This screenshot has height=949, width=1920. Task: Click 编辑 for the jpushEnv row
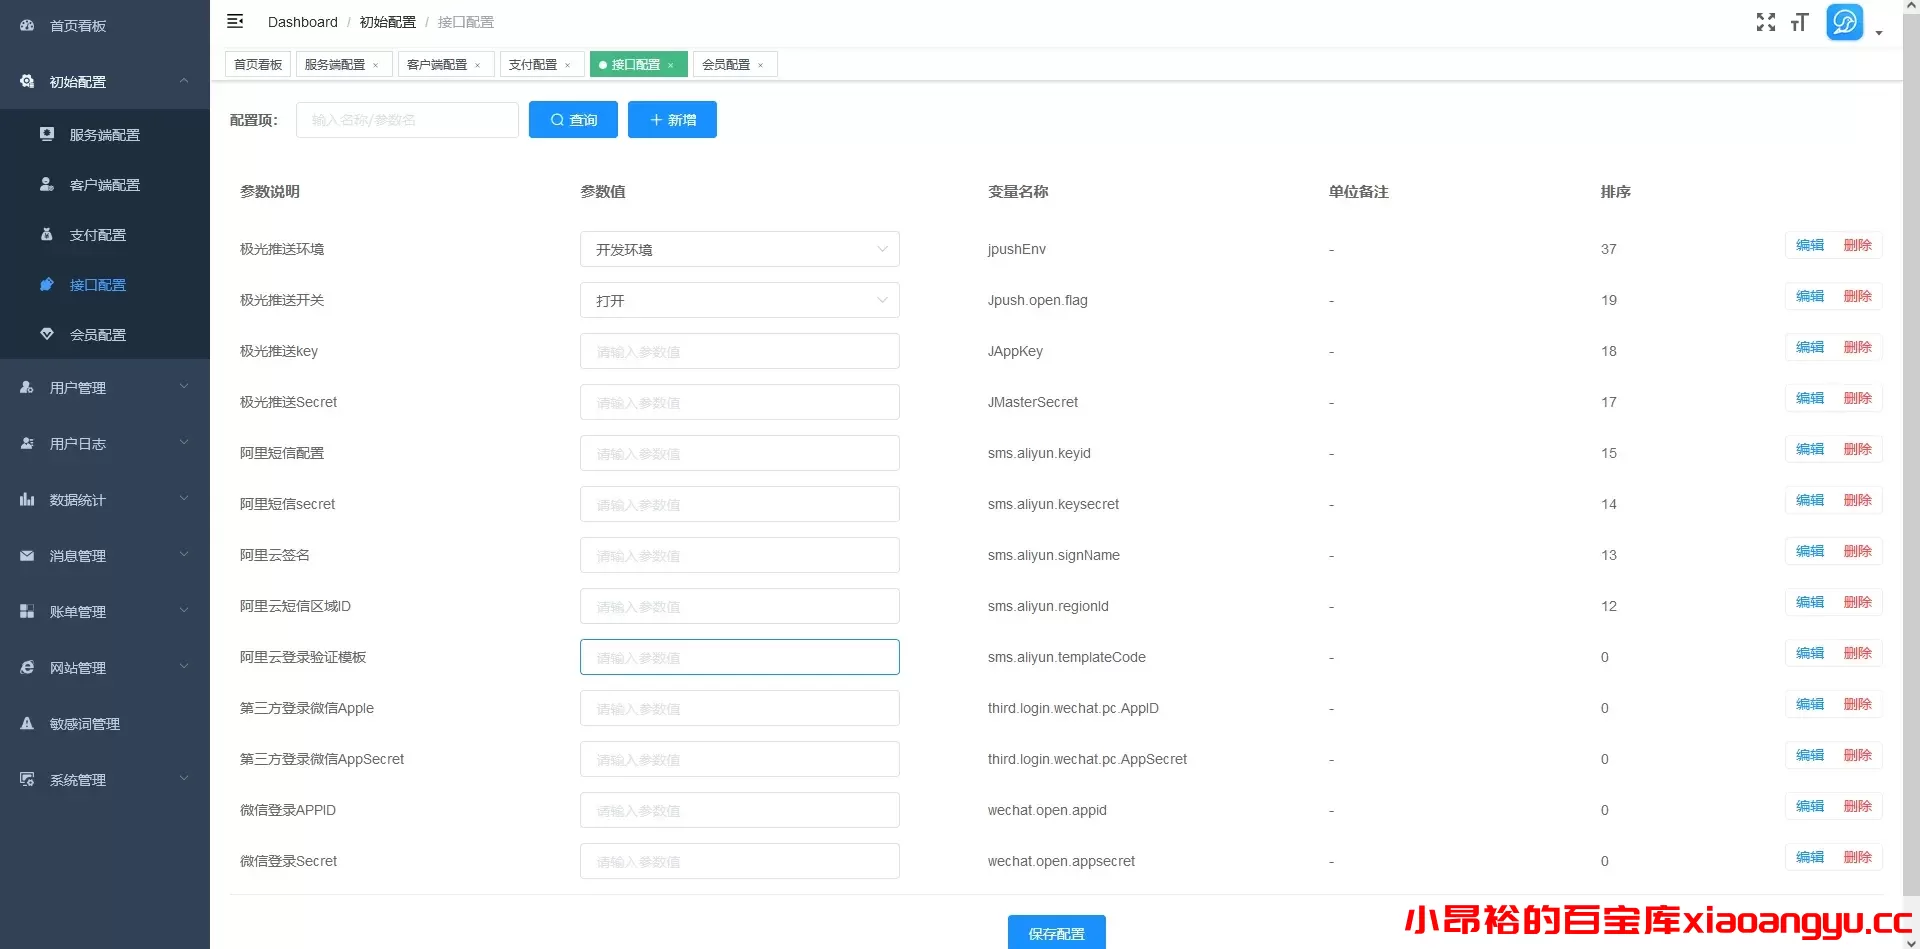click(1809, 245)
